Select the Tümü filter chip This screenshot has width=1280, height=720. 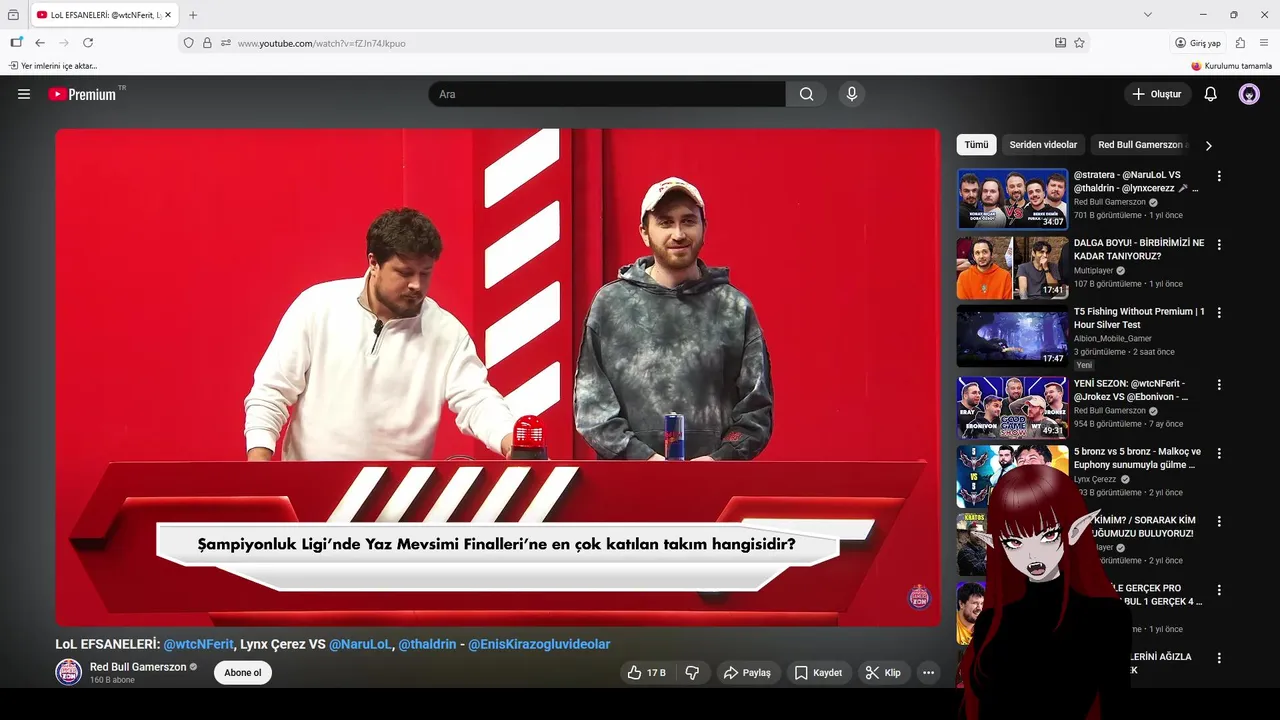[x=976, y=145]
